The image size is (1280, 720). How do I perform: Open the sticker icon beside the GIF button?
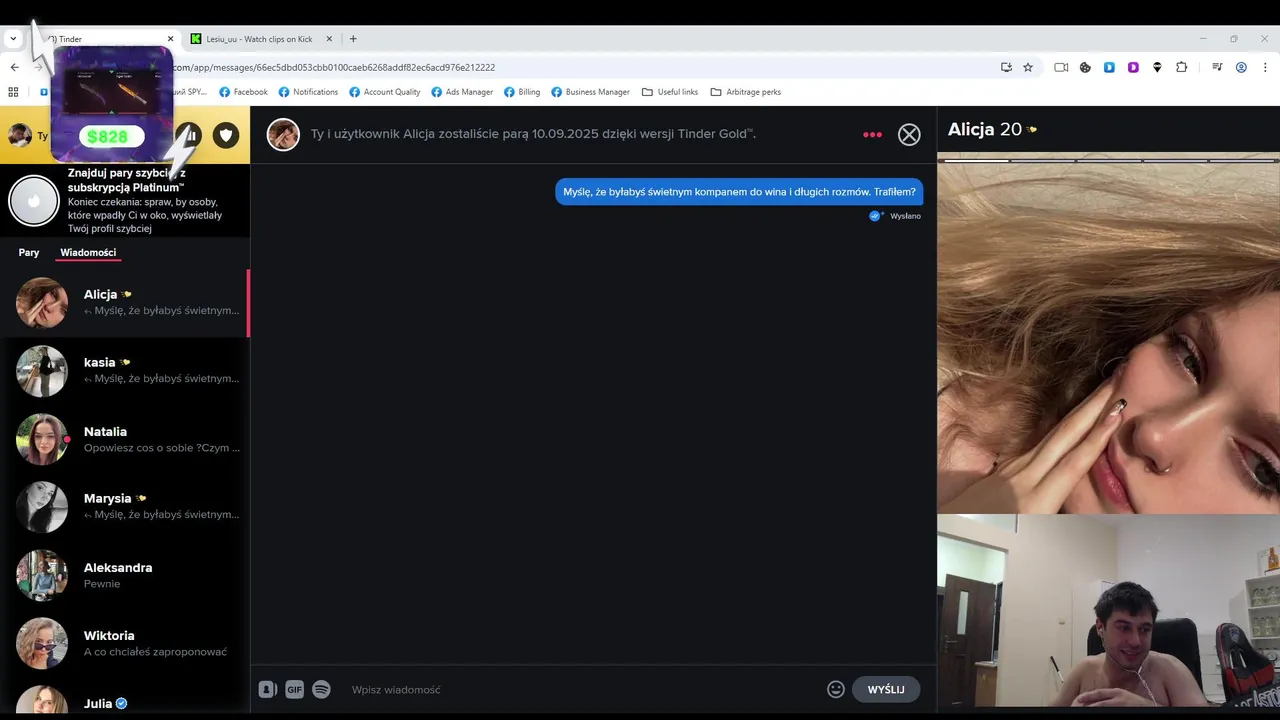[x=267, y=689]
